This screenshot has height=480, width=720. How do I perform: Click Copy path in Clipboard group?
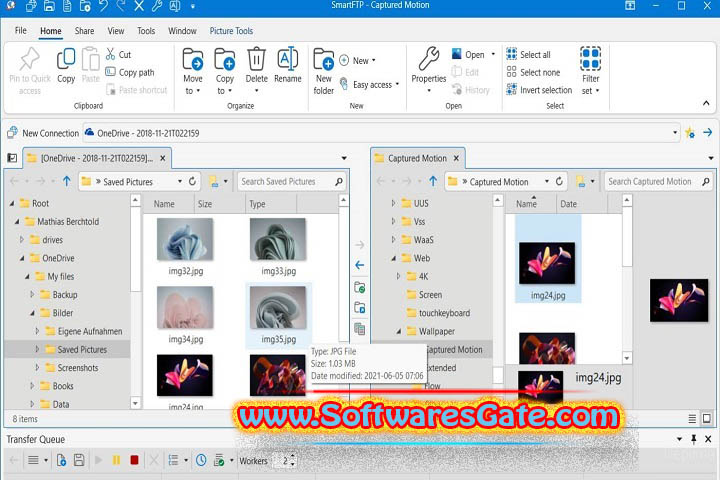tap(130, 72)
